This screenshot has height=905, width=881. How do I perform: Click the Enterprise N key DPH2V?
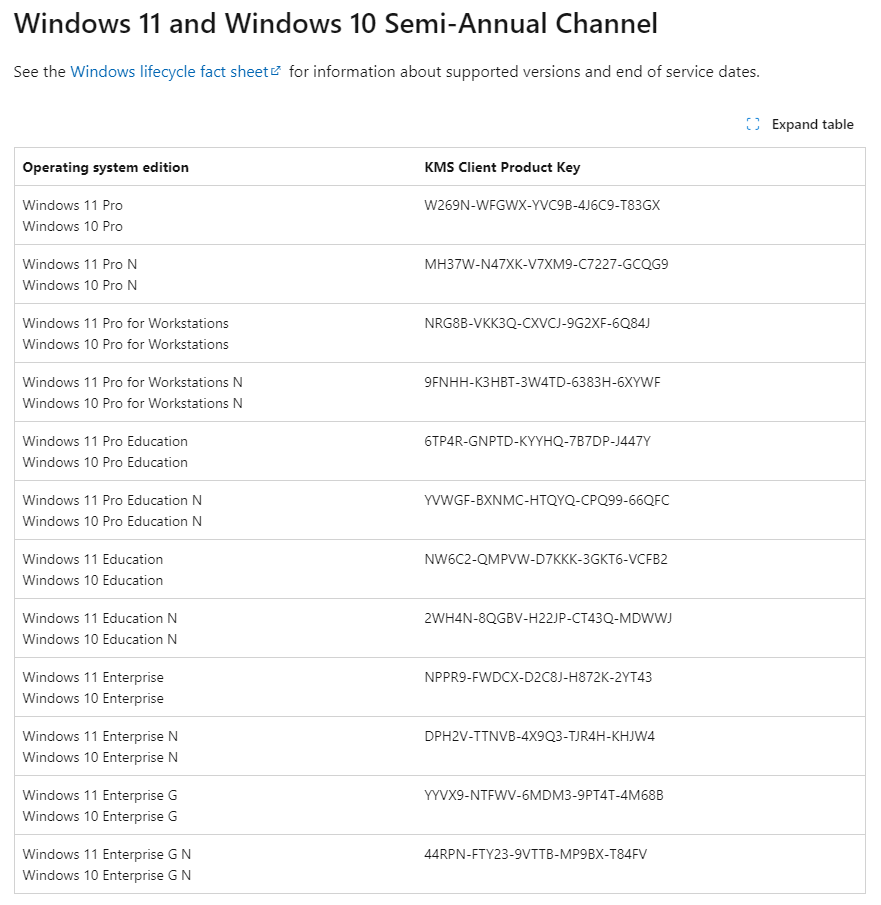pos(539,736)
